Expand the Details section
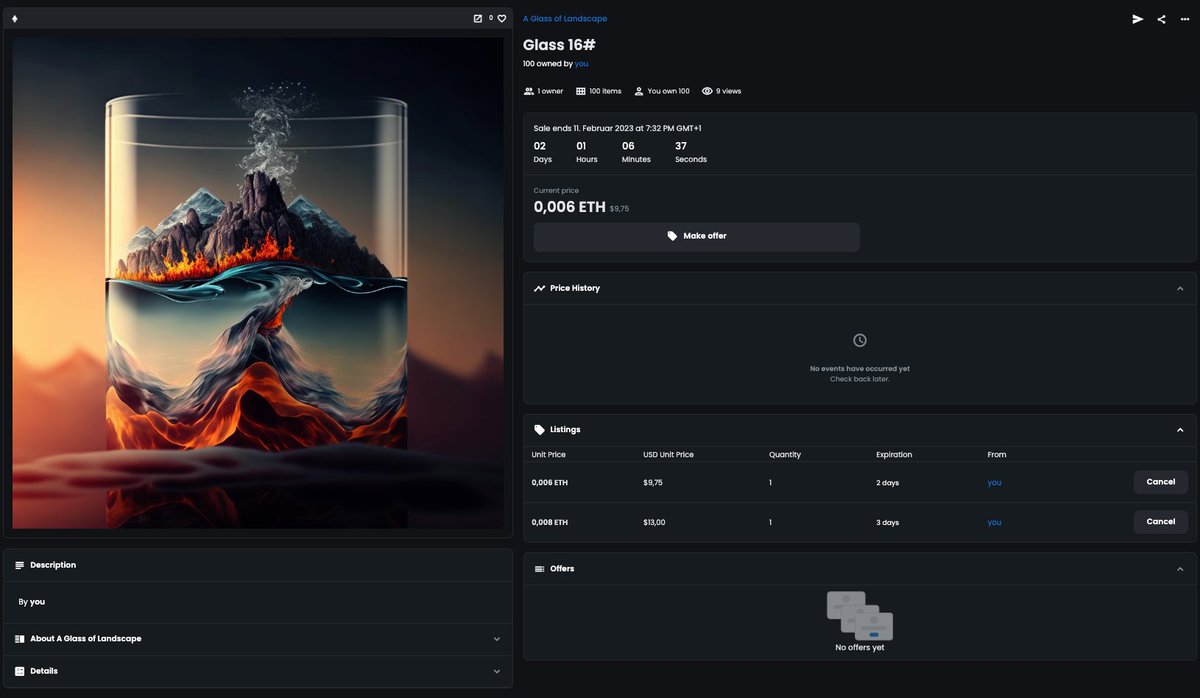The height and width of the screenshot is (698, 1200). pos(497,671)
